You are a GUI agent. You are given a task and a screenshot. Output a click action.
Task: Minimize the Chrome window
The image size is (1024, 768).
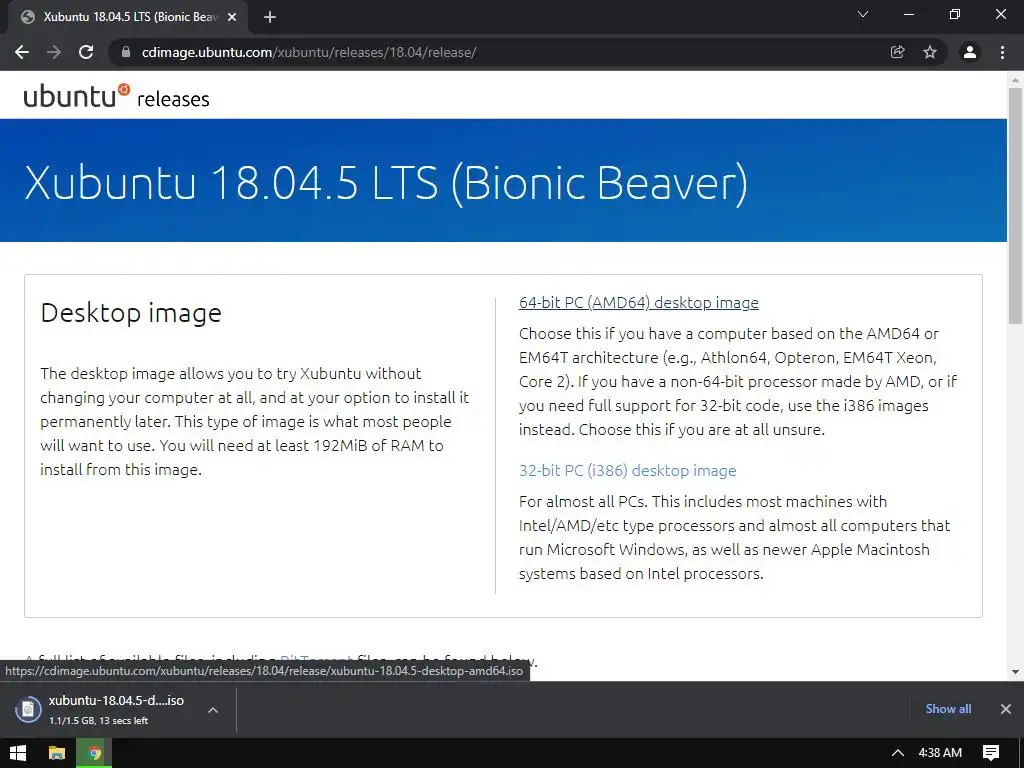pos(908,14)
